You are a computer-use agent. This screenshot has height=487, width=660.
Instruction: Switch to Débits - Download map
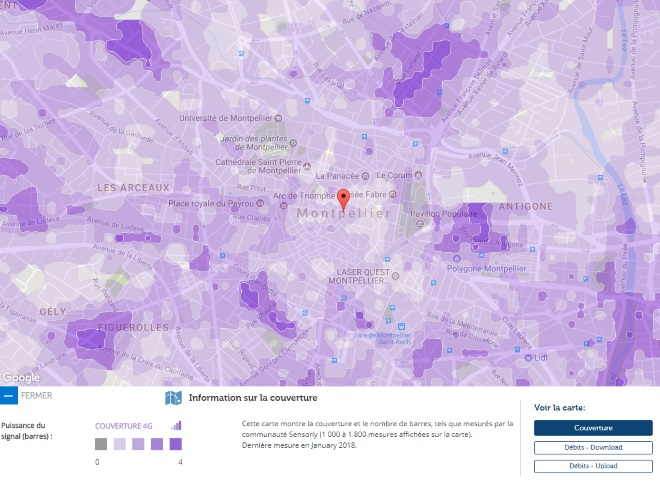pyautogui.click(x=593, y=447)
